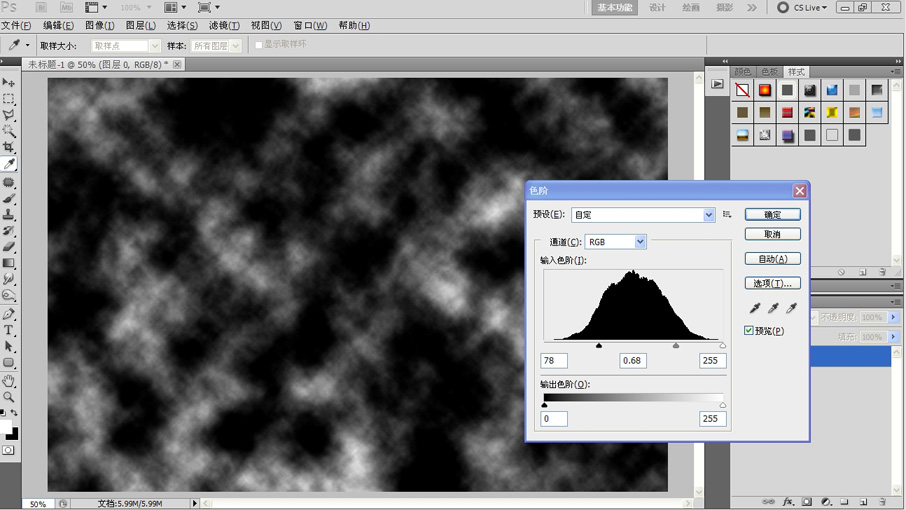The width and height of the screenshot is (906, 510).
Task: Toggle show sampling ring checkbox
Action: pyautogui.click(x=259, y=44)
